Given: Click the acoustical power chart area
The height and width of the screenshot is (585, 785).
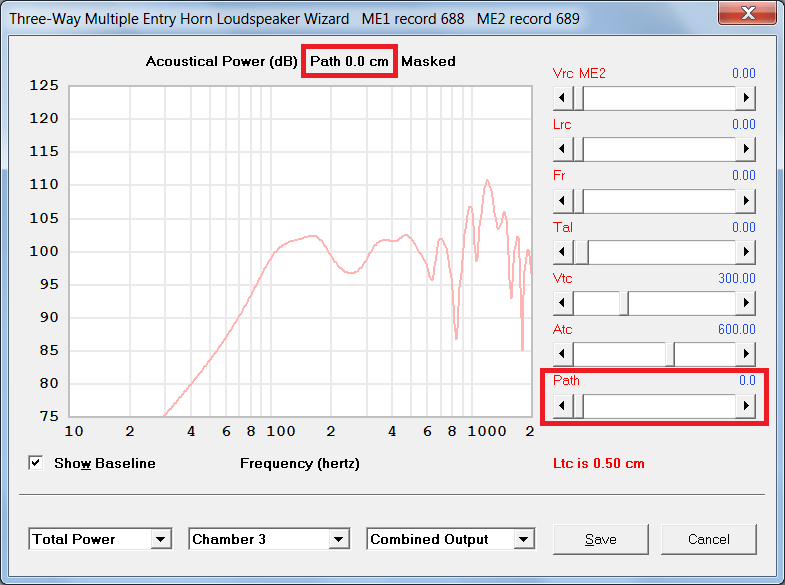Looking at the screenshot, I should pos(300,251).
